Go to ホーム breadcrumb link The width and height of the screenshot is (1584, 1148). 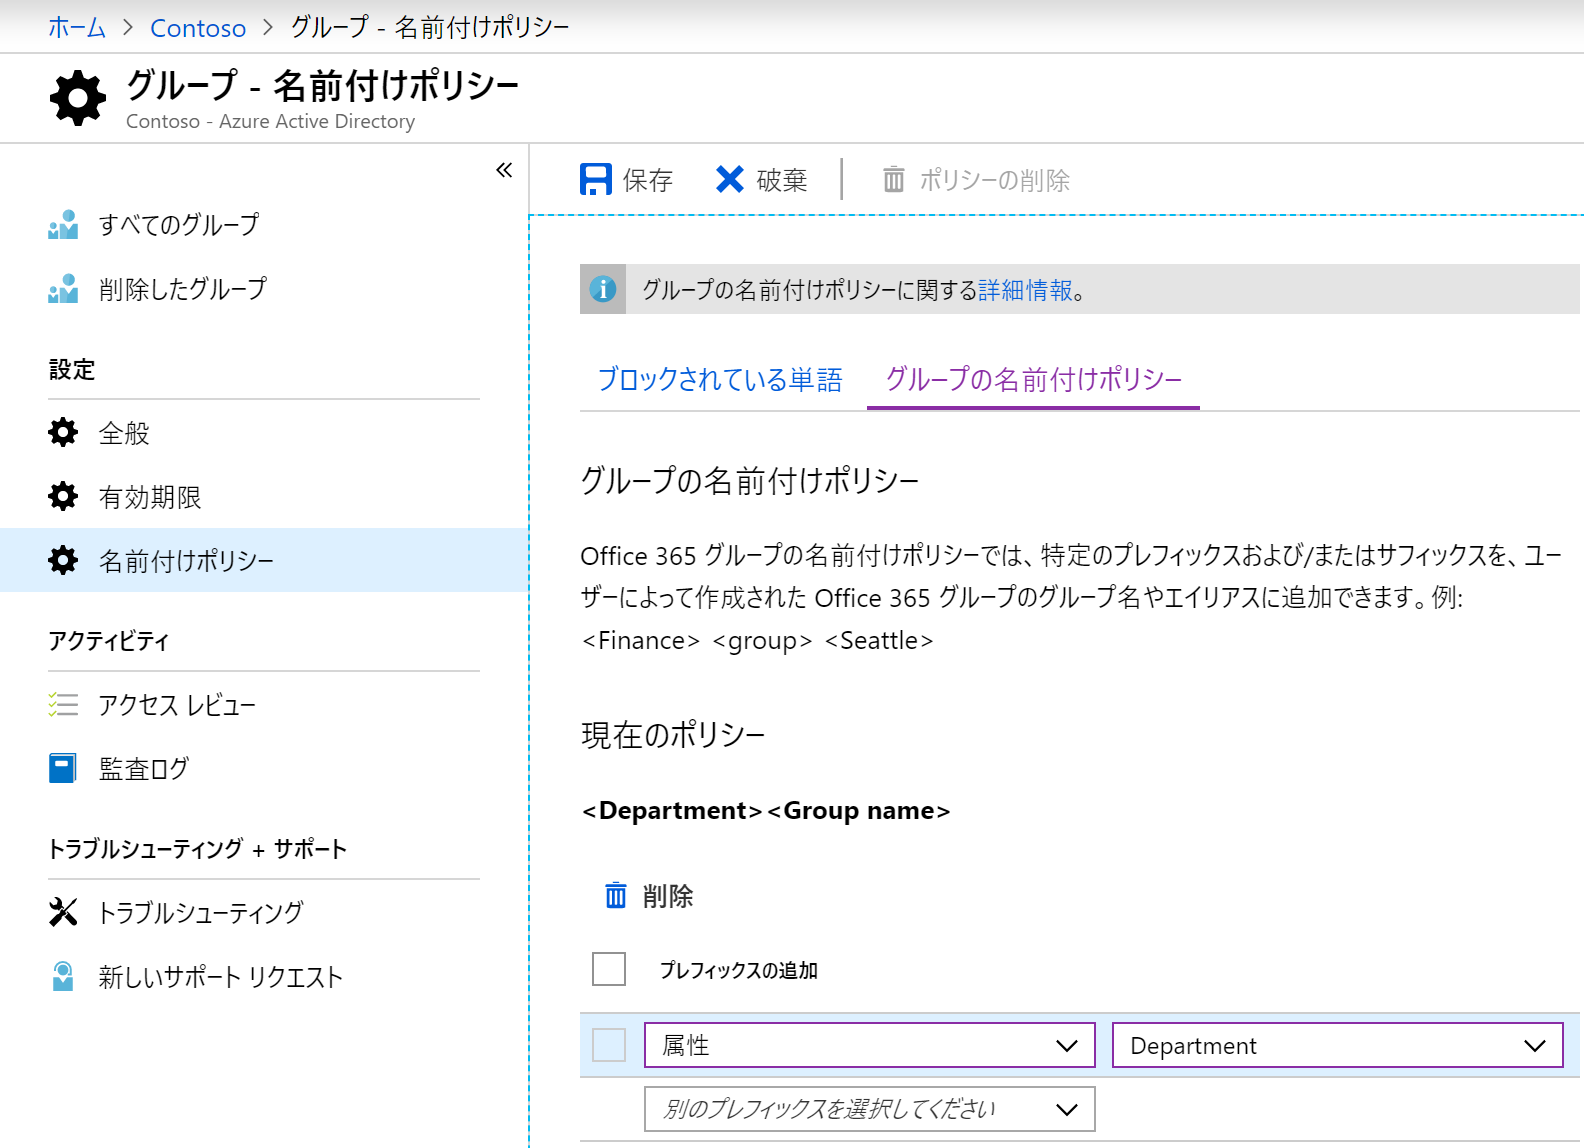coord(77,27)
